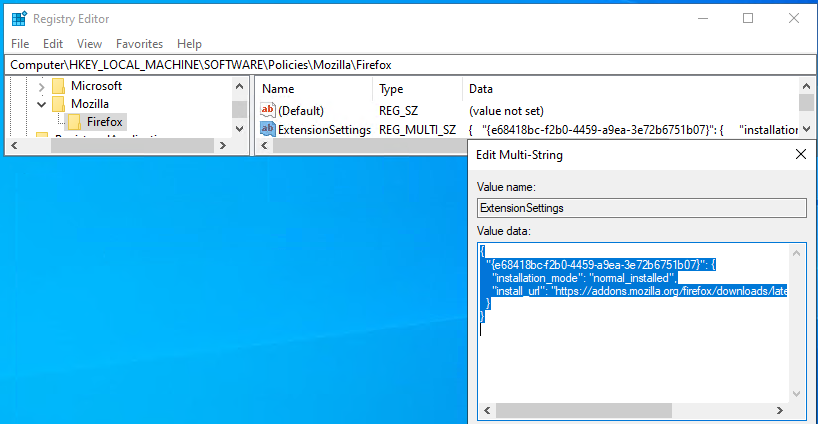Select the Firefox key in tree
This screenshot has width=818, height=424.
pyautogui.click(x=104, y=122)
